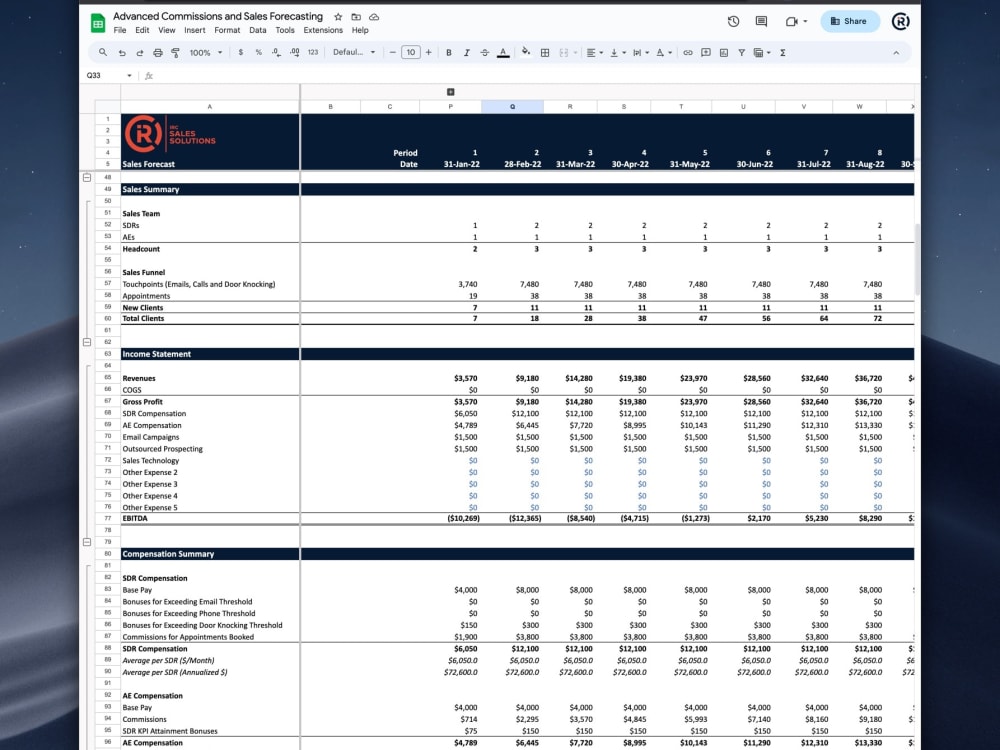Open the borders menu
The height and width of the screenshot is (750, 1000).
[x=545, y=53]
